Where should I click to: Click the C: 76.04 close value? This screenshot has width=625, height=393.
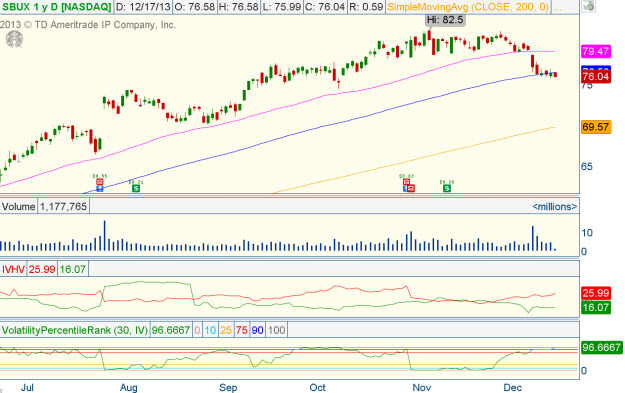325,7
